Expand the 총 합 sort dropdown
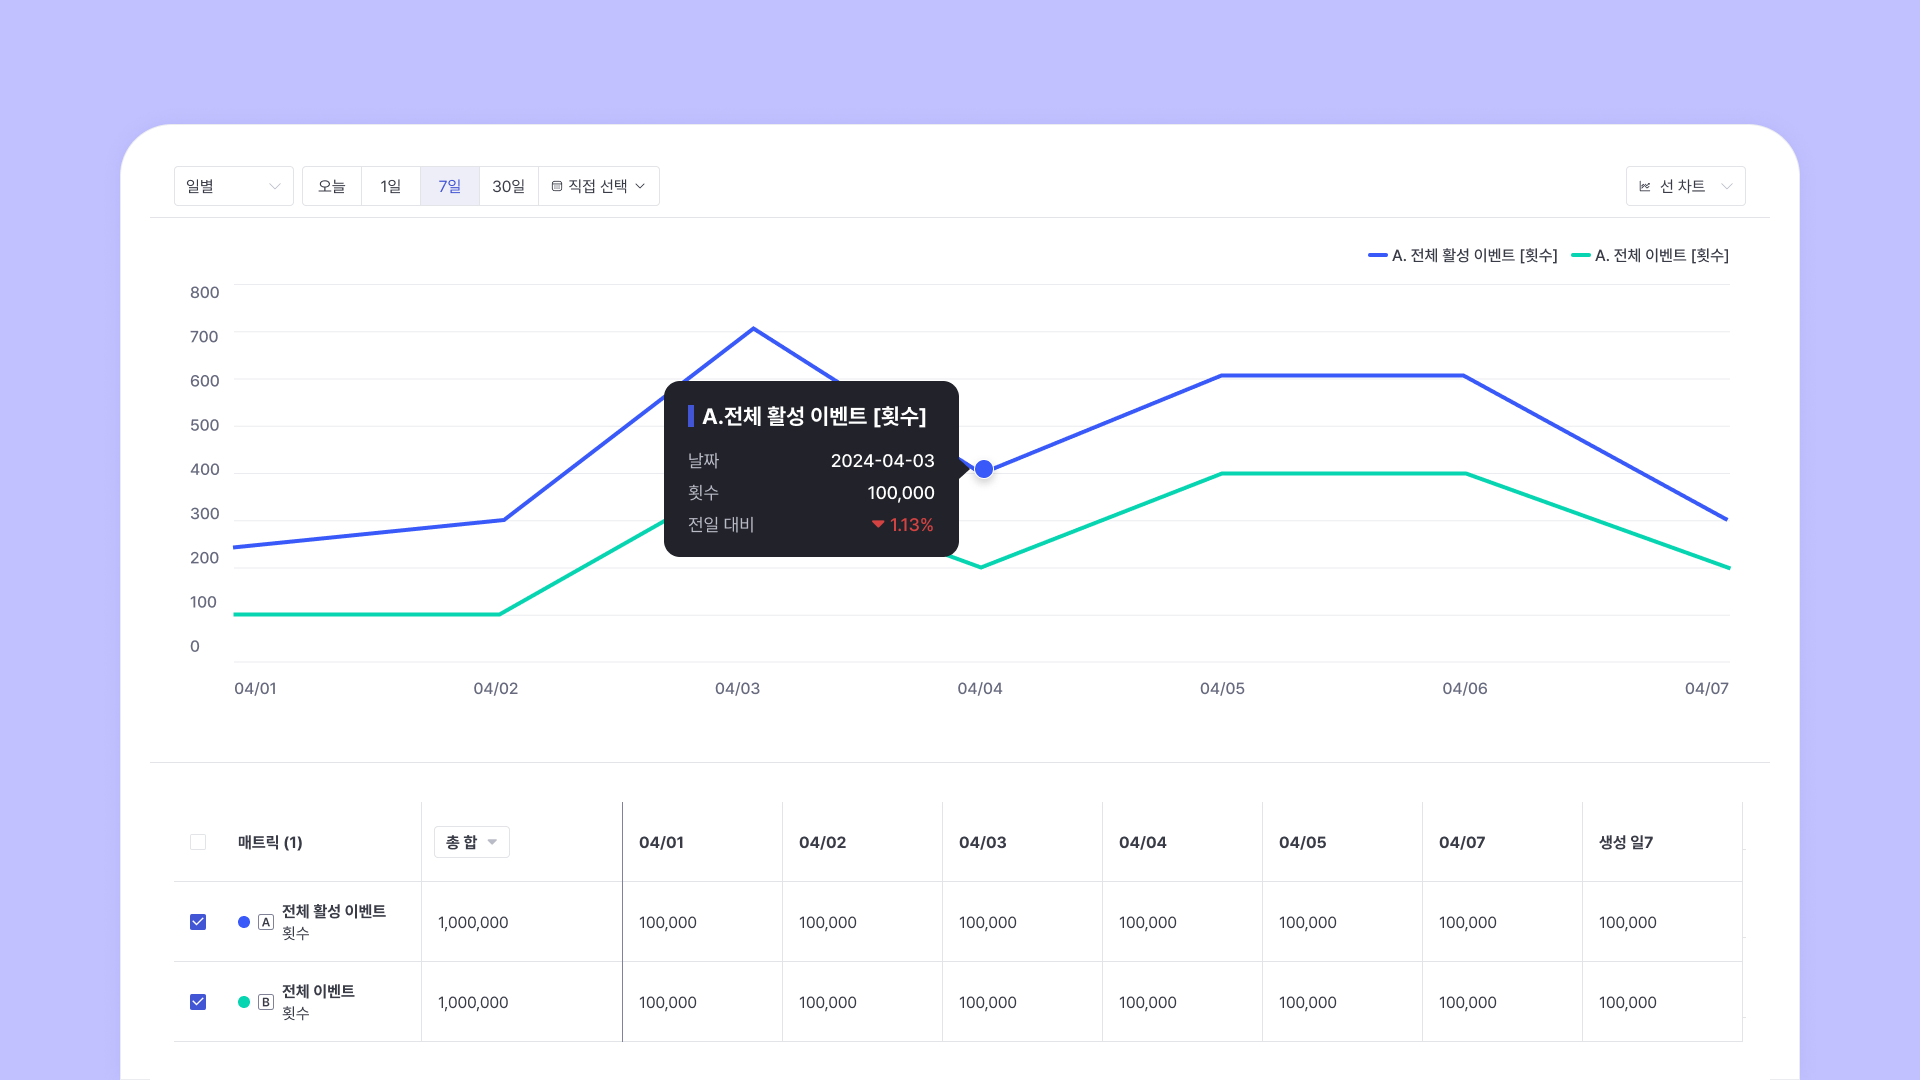Screen dimensions: 1920x1080 pos(471,842)
